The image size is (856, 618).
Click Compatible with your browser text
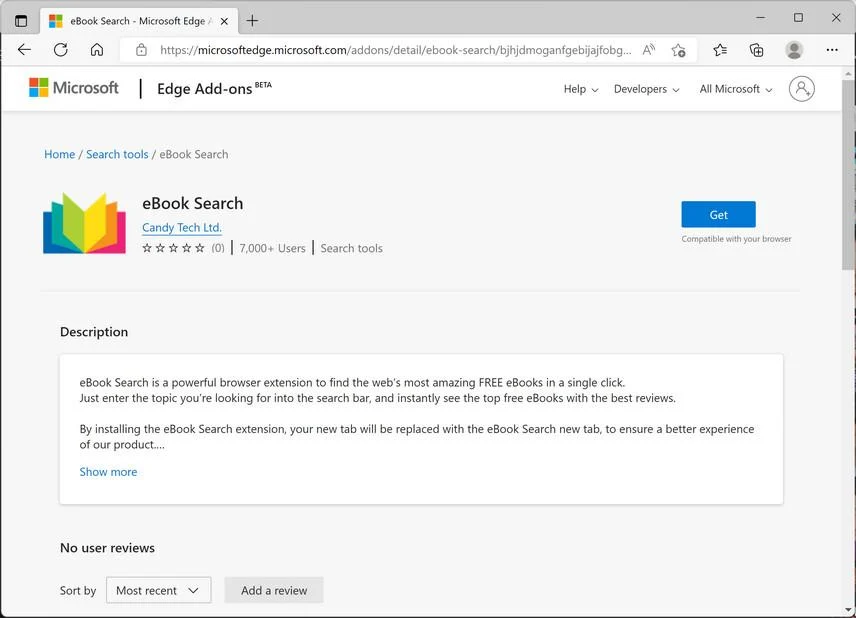pyautogui.click(x=736, y=239)
